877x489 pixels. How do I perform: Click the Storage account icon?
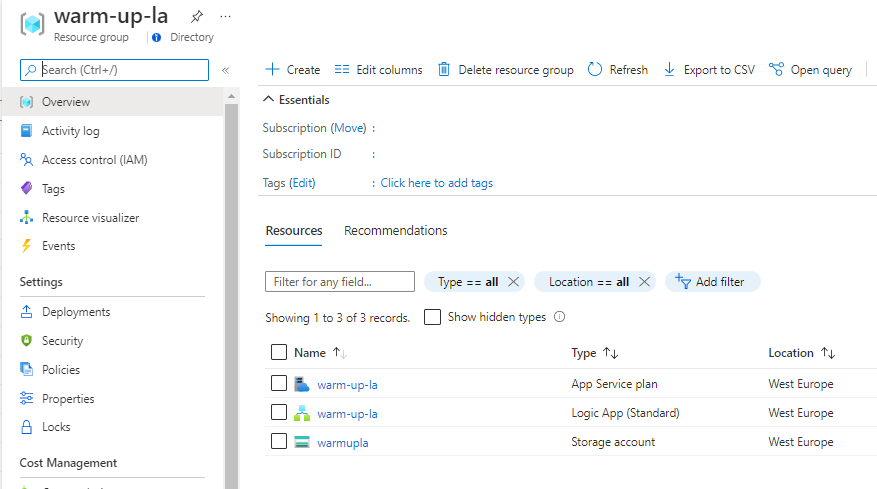click(302, 442)
